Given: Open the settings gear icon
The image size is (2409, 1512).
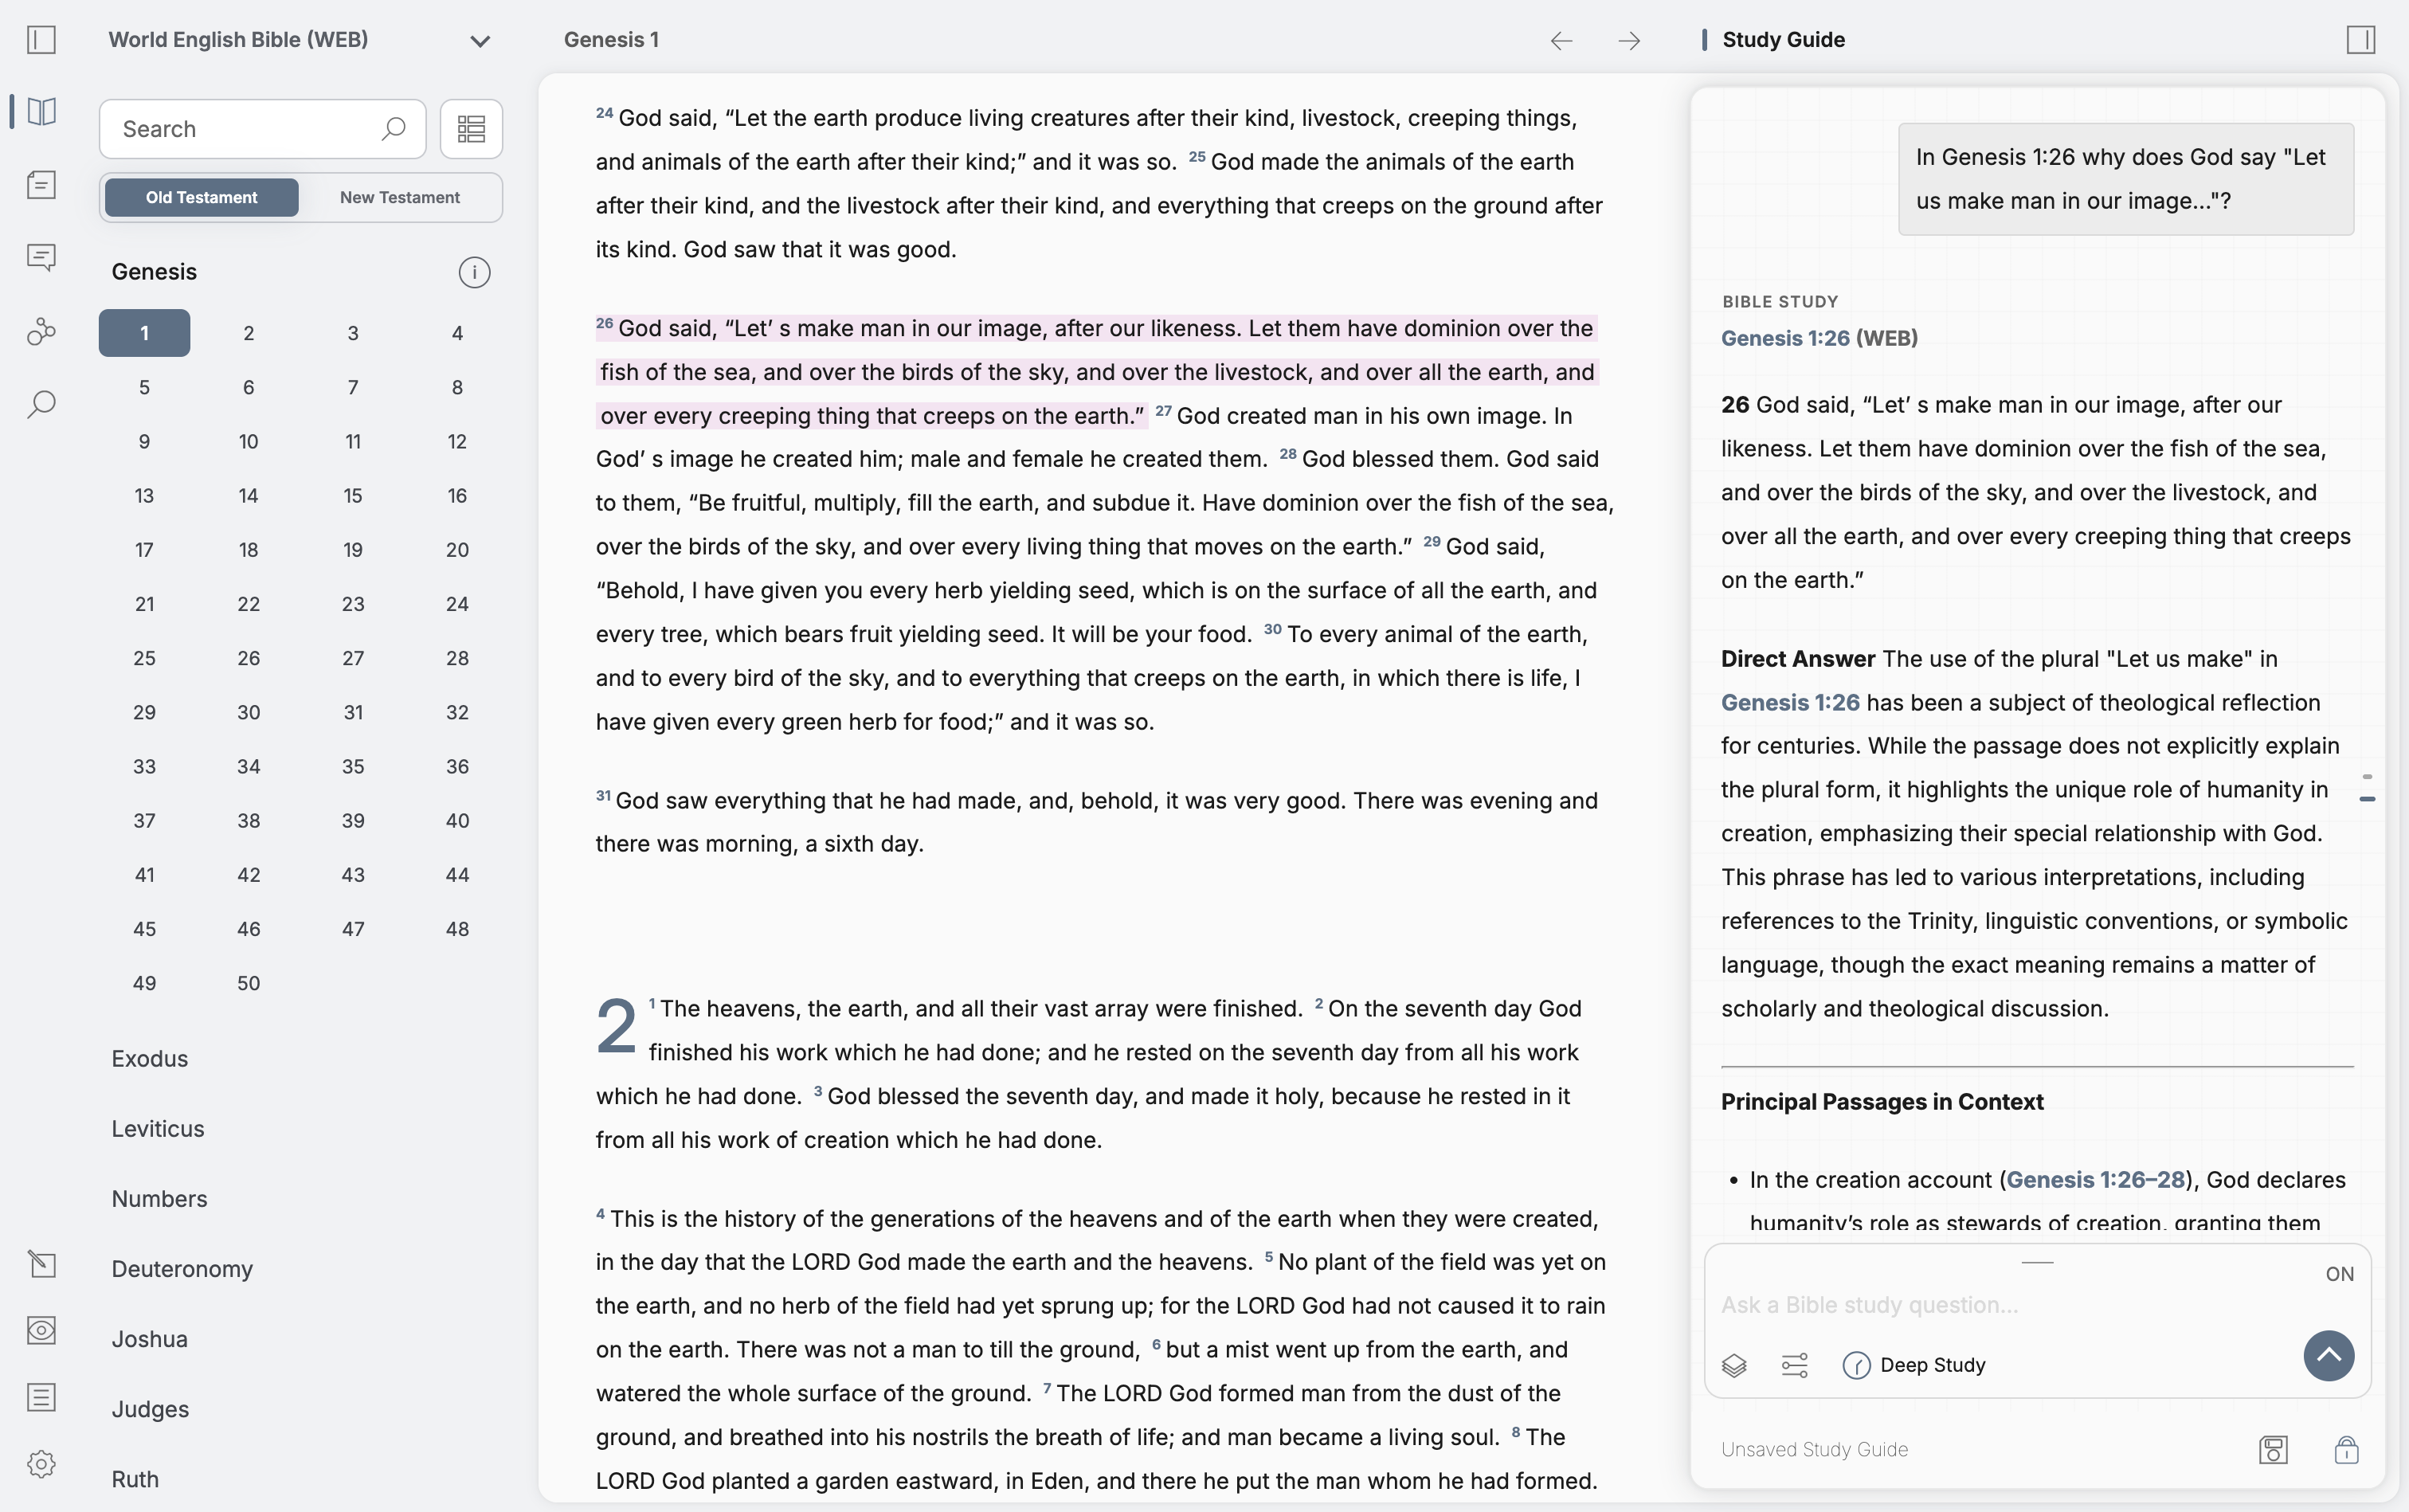Looking at the screenshot, I should (x=41, y=1464).
